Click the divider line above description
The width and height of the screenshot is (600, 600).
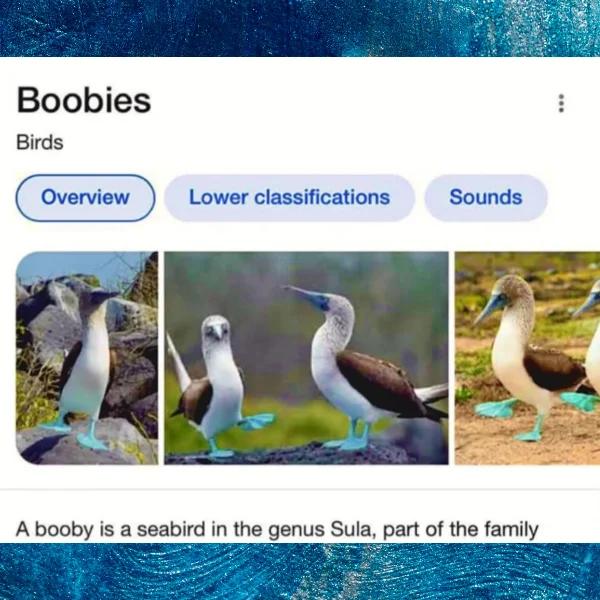pyautogui.click(x=300, y=489)
